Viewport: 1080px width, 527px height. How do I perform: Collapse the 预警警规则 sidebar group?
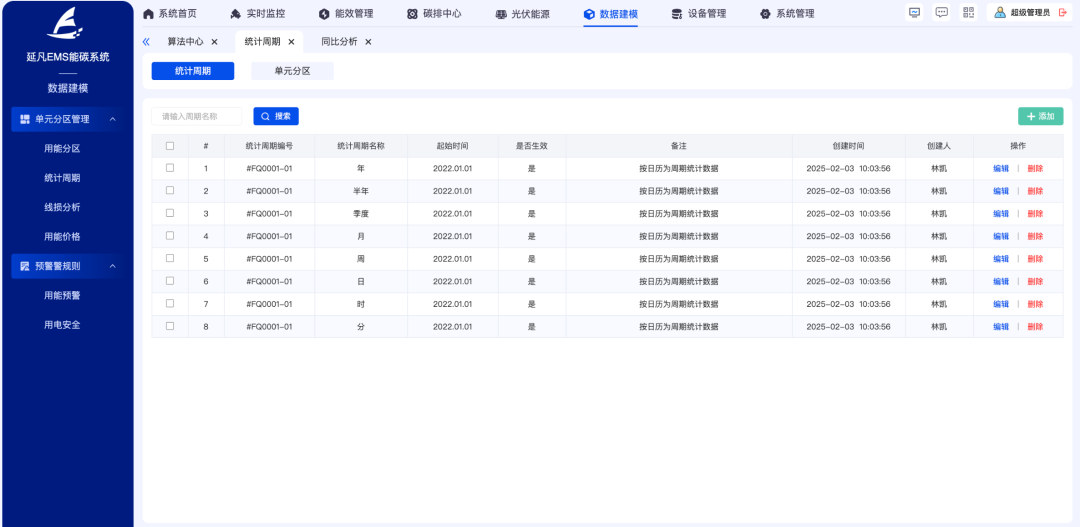pos(113,266)
